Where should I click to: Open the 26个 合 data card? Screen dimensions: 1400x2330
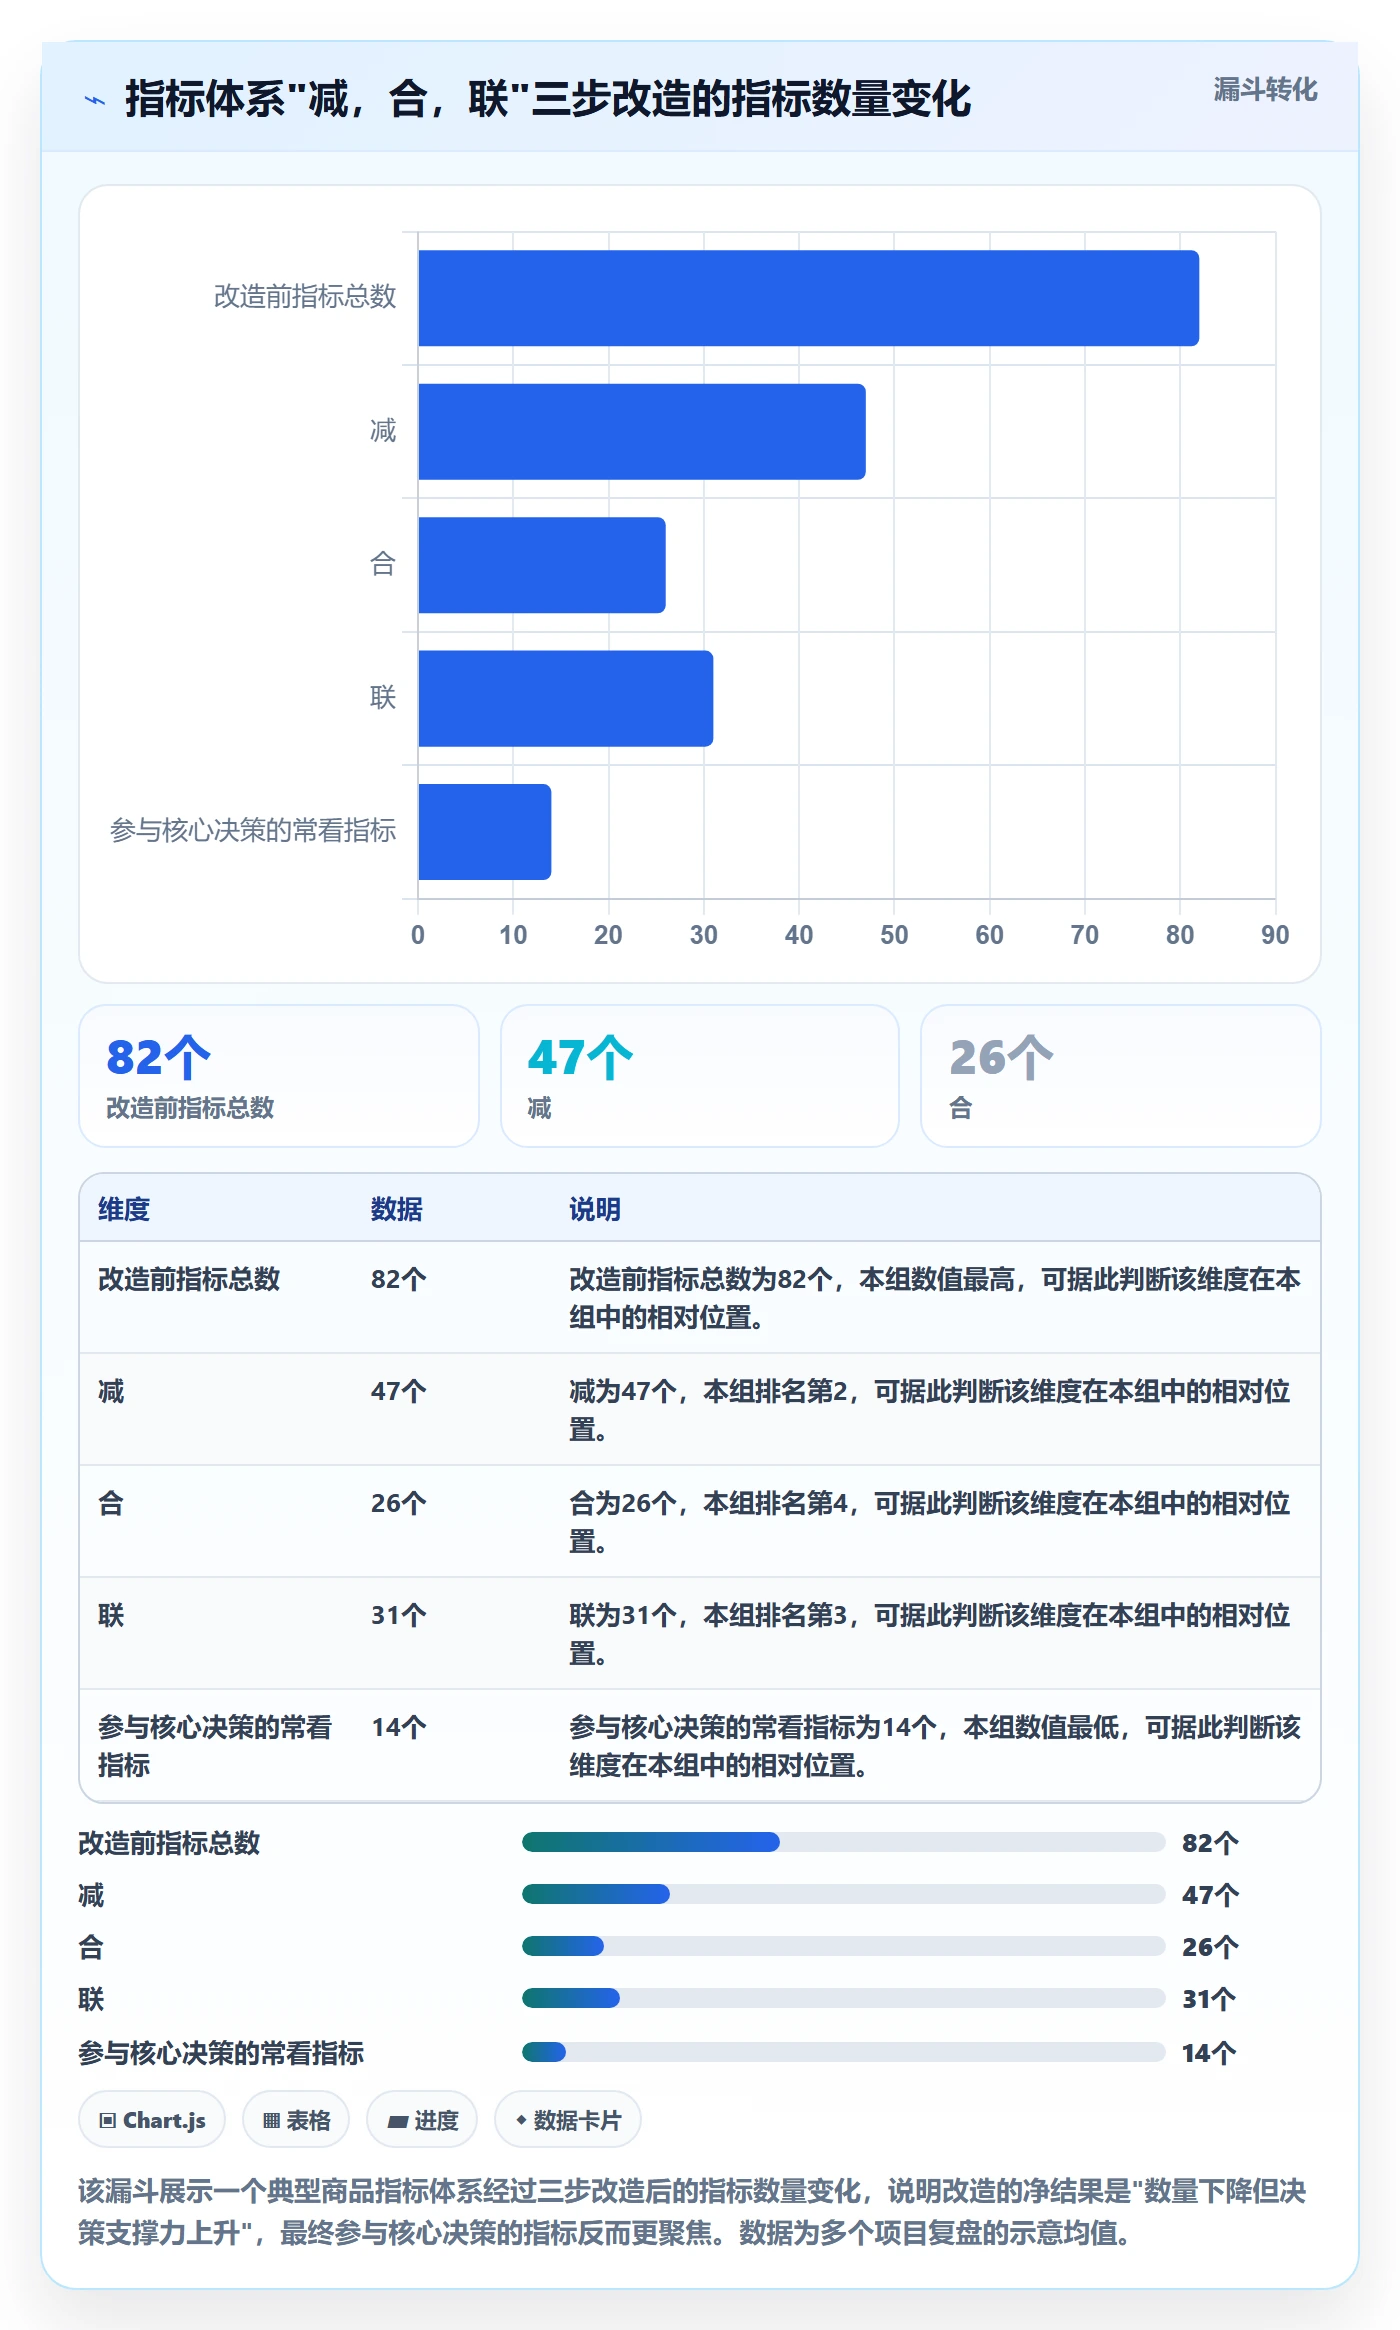1121,1076
